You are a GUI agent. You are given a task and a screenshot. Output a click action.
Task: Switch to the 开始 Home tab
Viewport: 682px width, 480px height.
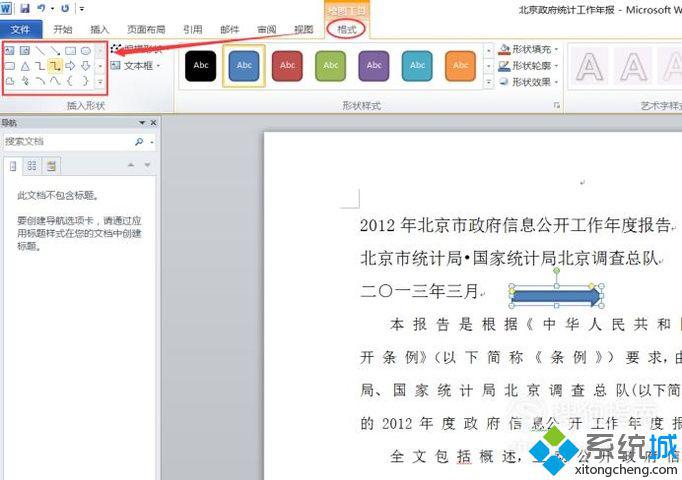[63, 29]
